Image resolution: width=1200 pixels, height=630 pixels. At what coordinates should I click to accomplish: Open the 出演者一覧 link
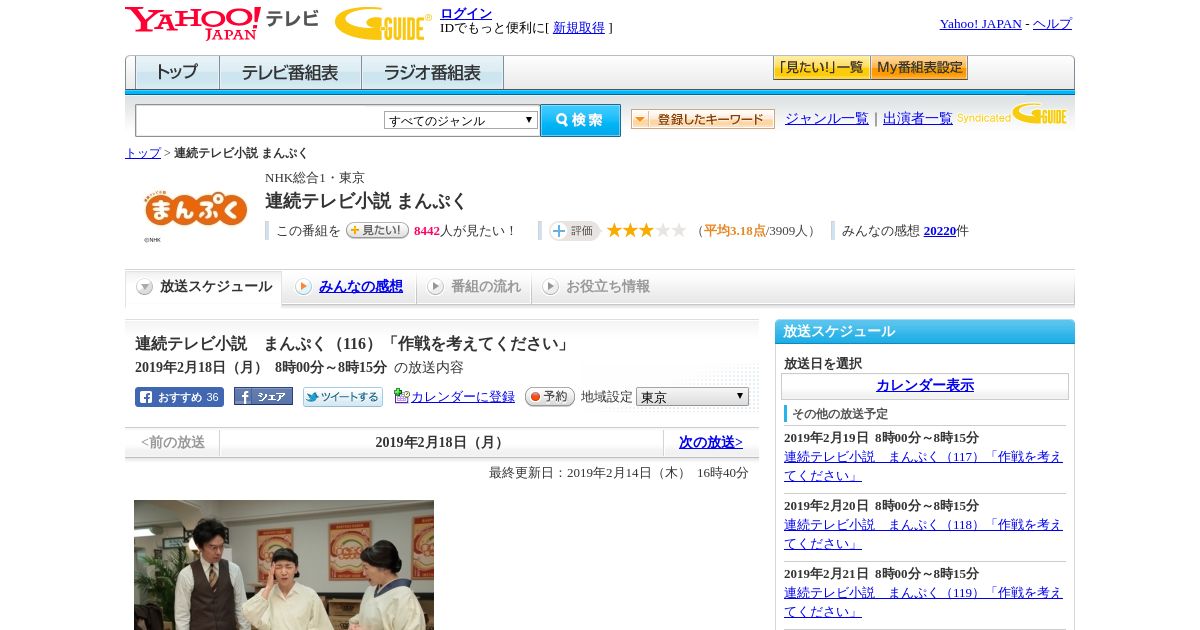pyautogui.click(x=918, y=118)
